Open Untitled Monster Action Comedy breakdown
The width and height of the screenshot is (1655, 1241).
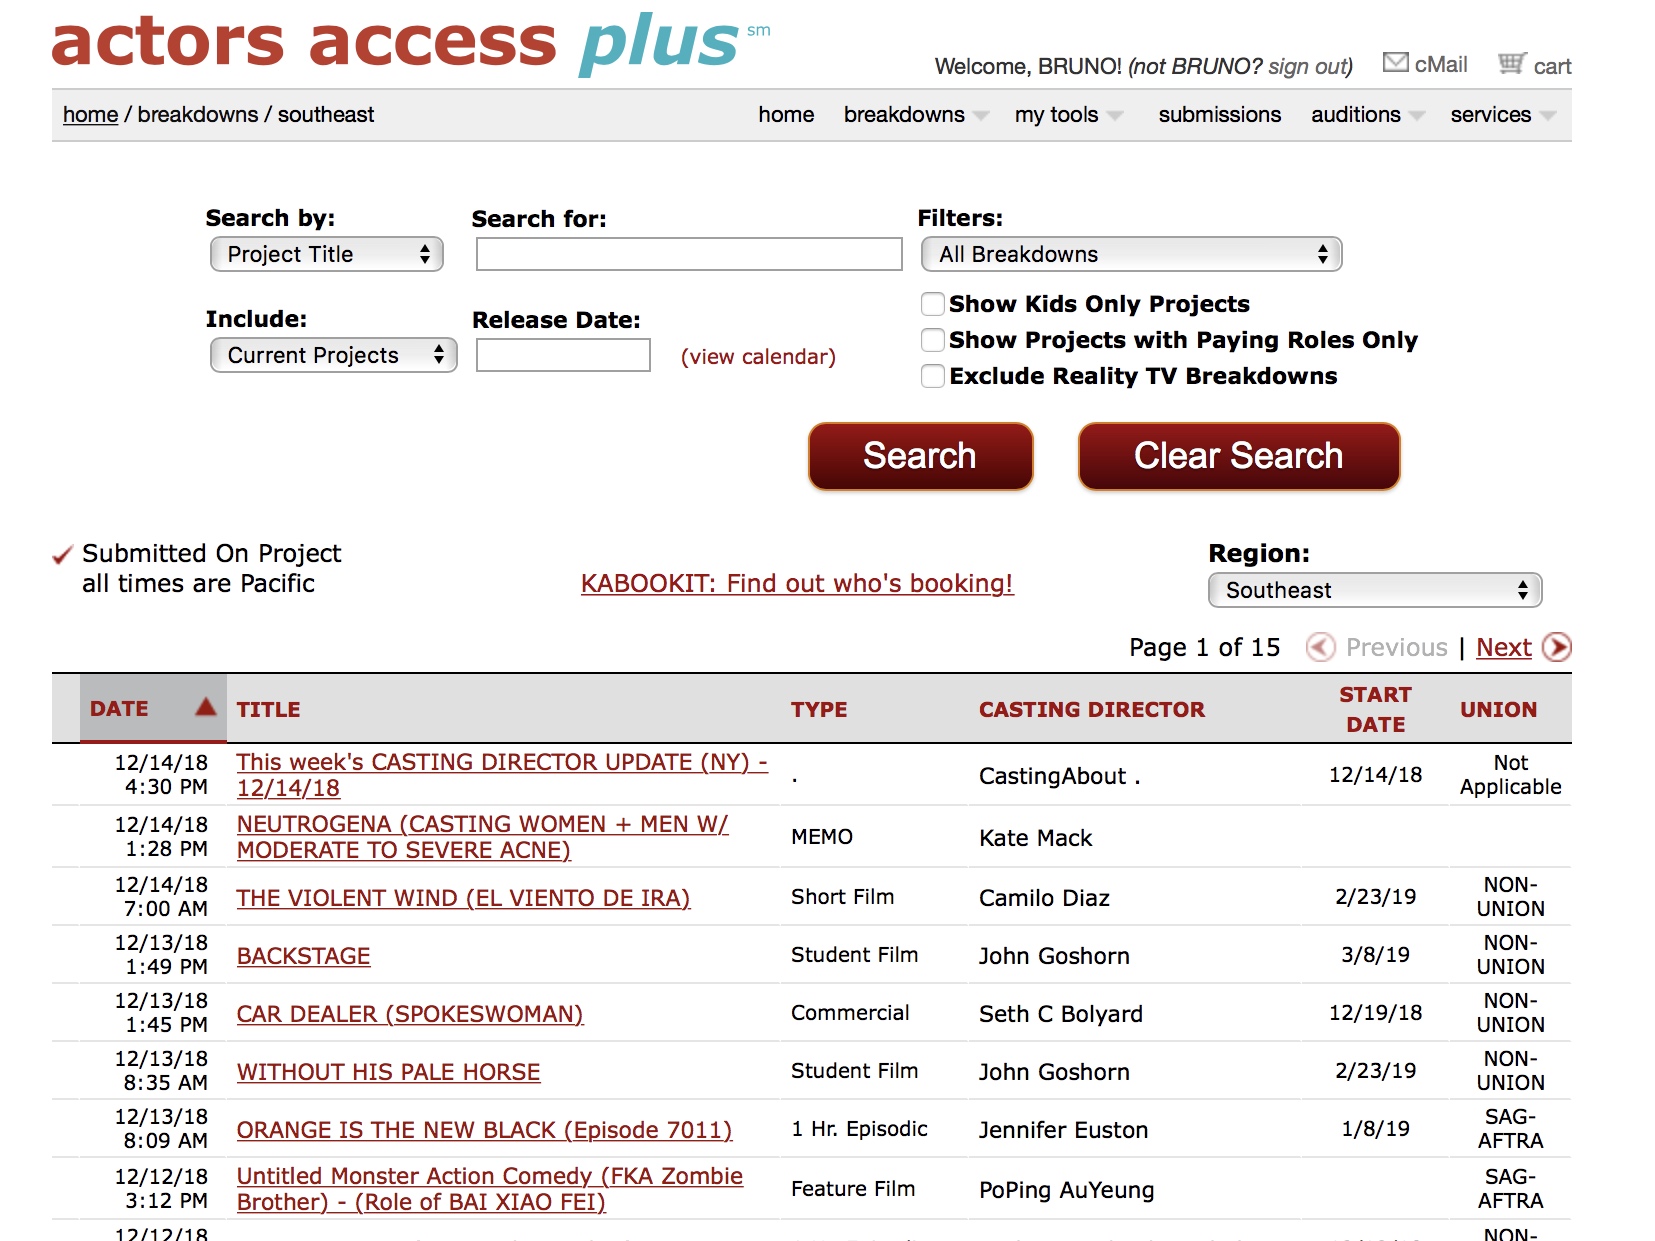tap(490, 1189)
